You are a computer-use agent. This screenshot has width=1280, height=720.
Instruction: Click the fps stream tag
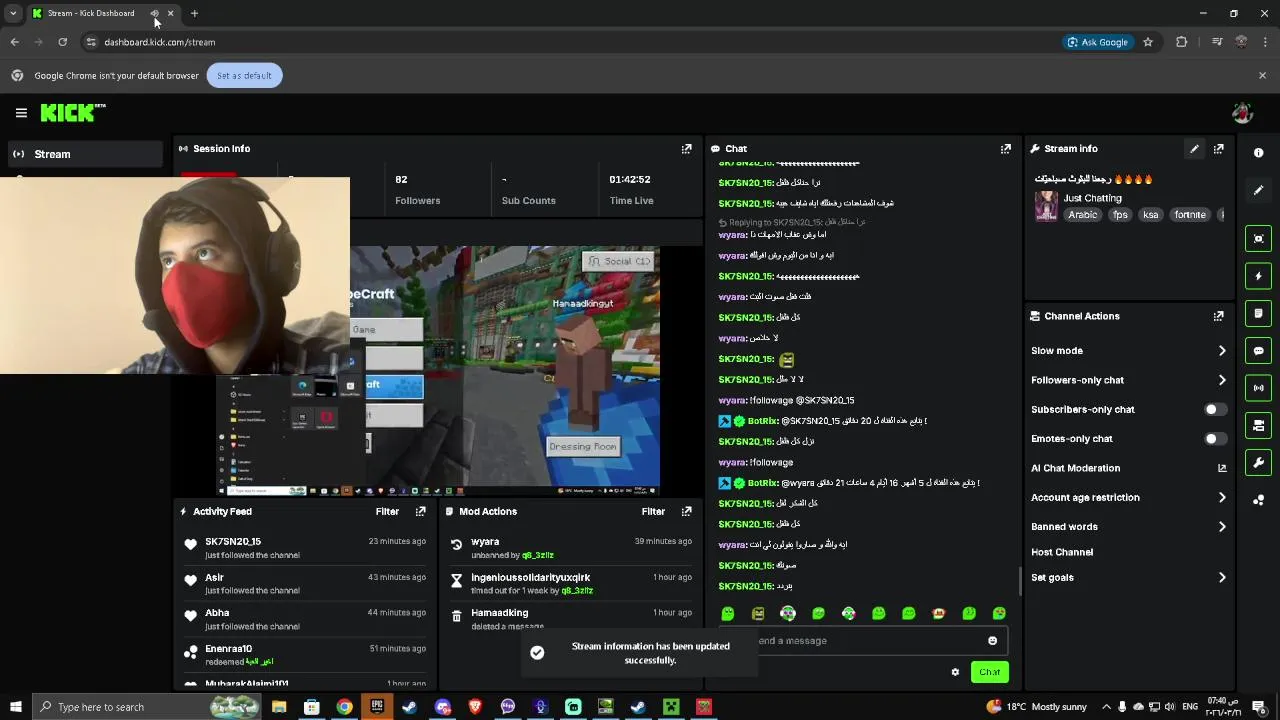tap(1120, 215)
